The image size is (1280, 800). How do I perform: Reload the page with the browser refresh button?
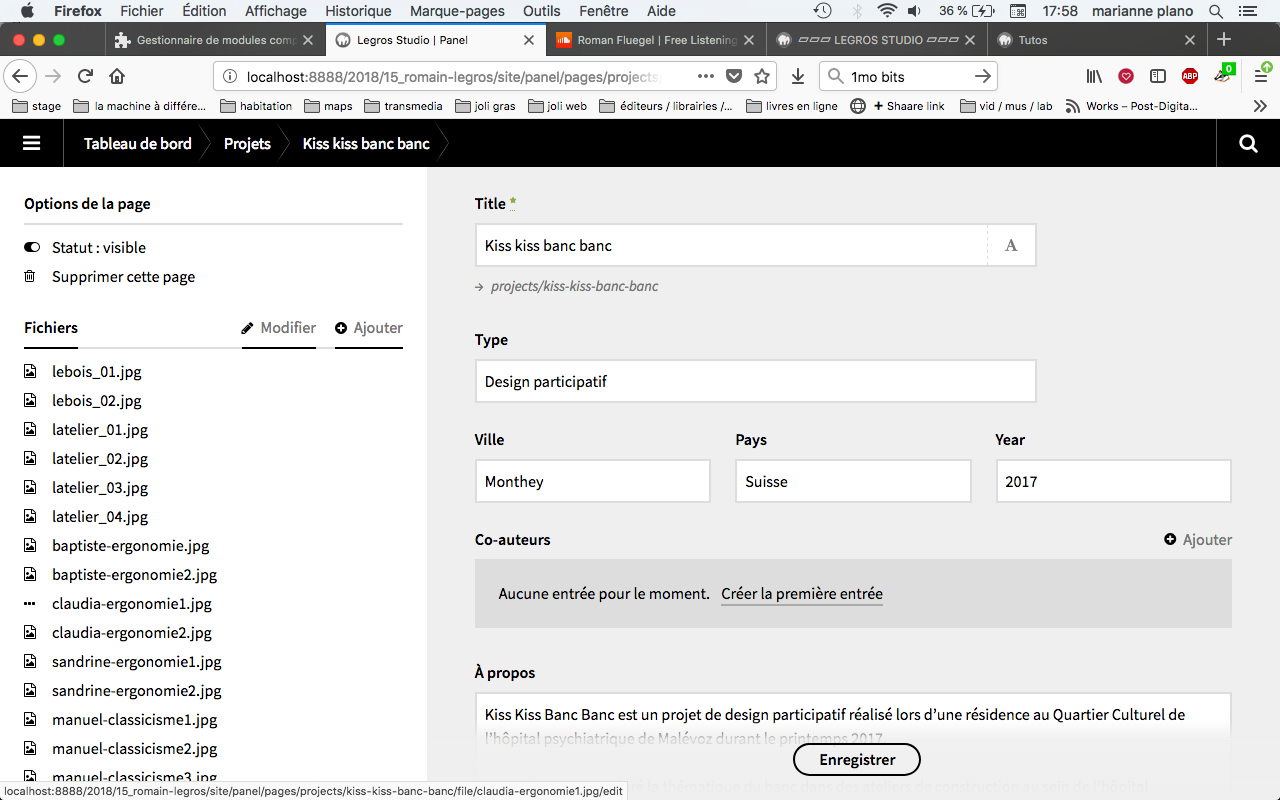coord(85,77)
